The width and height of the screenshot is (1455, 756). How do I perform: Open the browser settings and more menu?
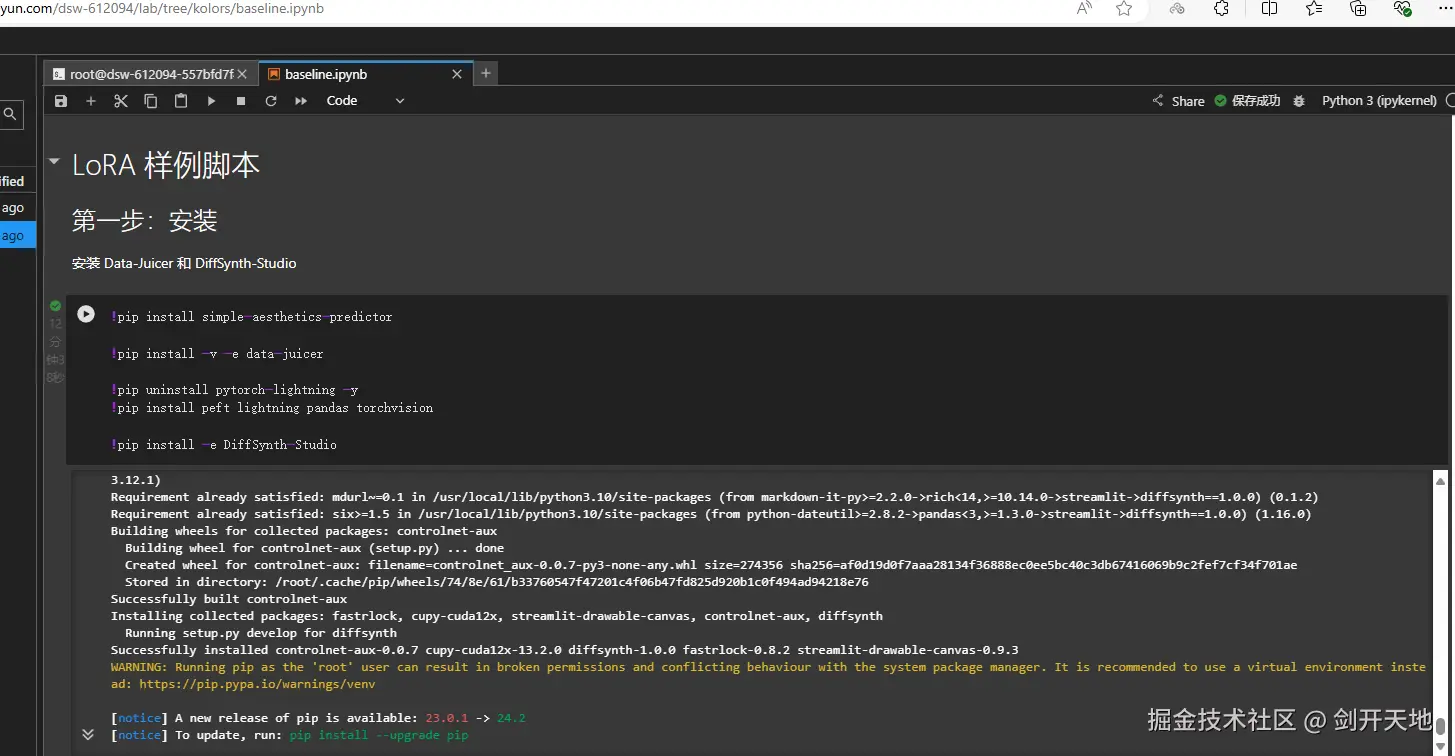coord(1446,9)
